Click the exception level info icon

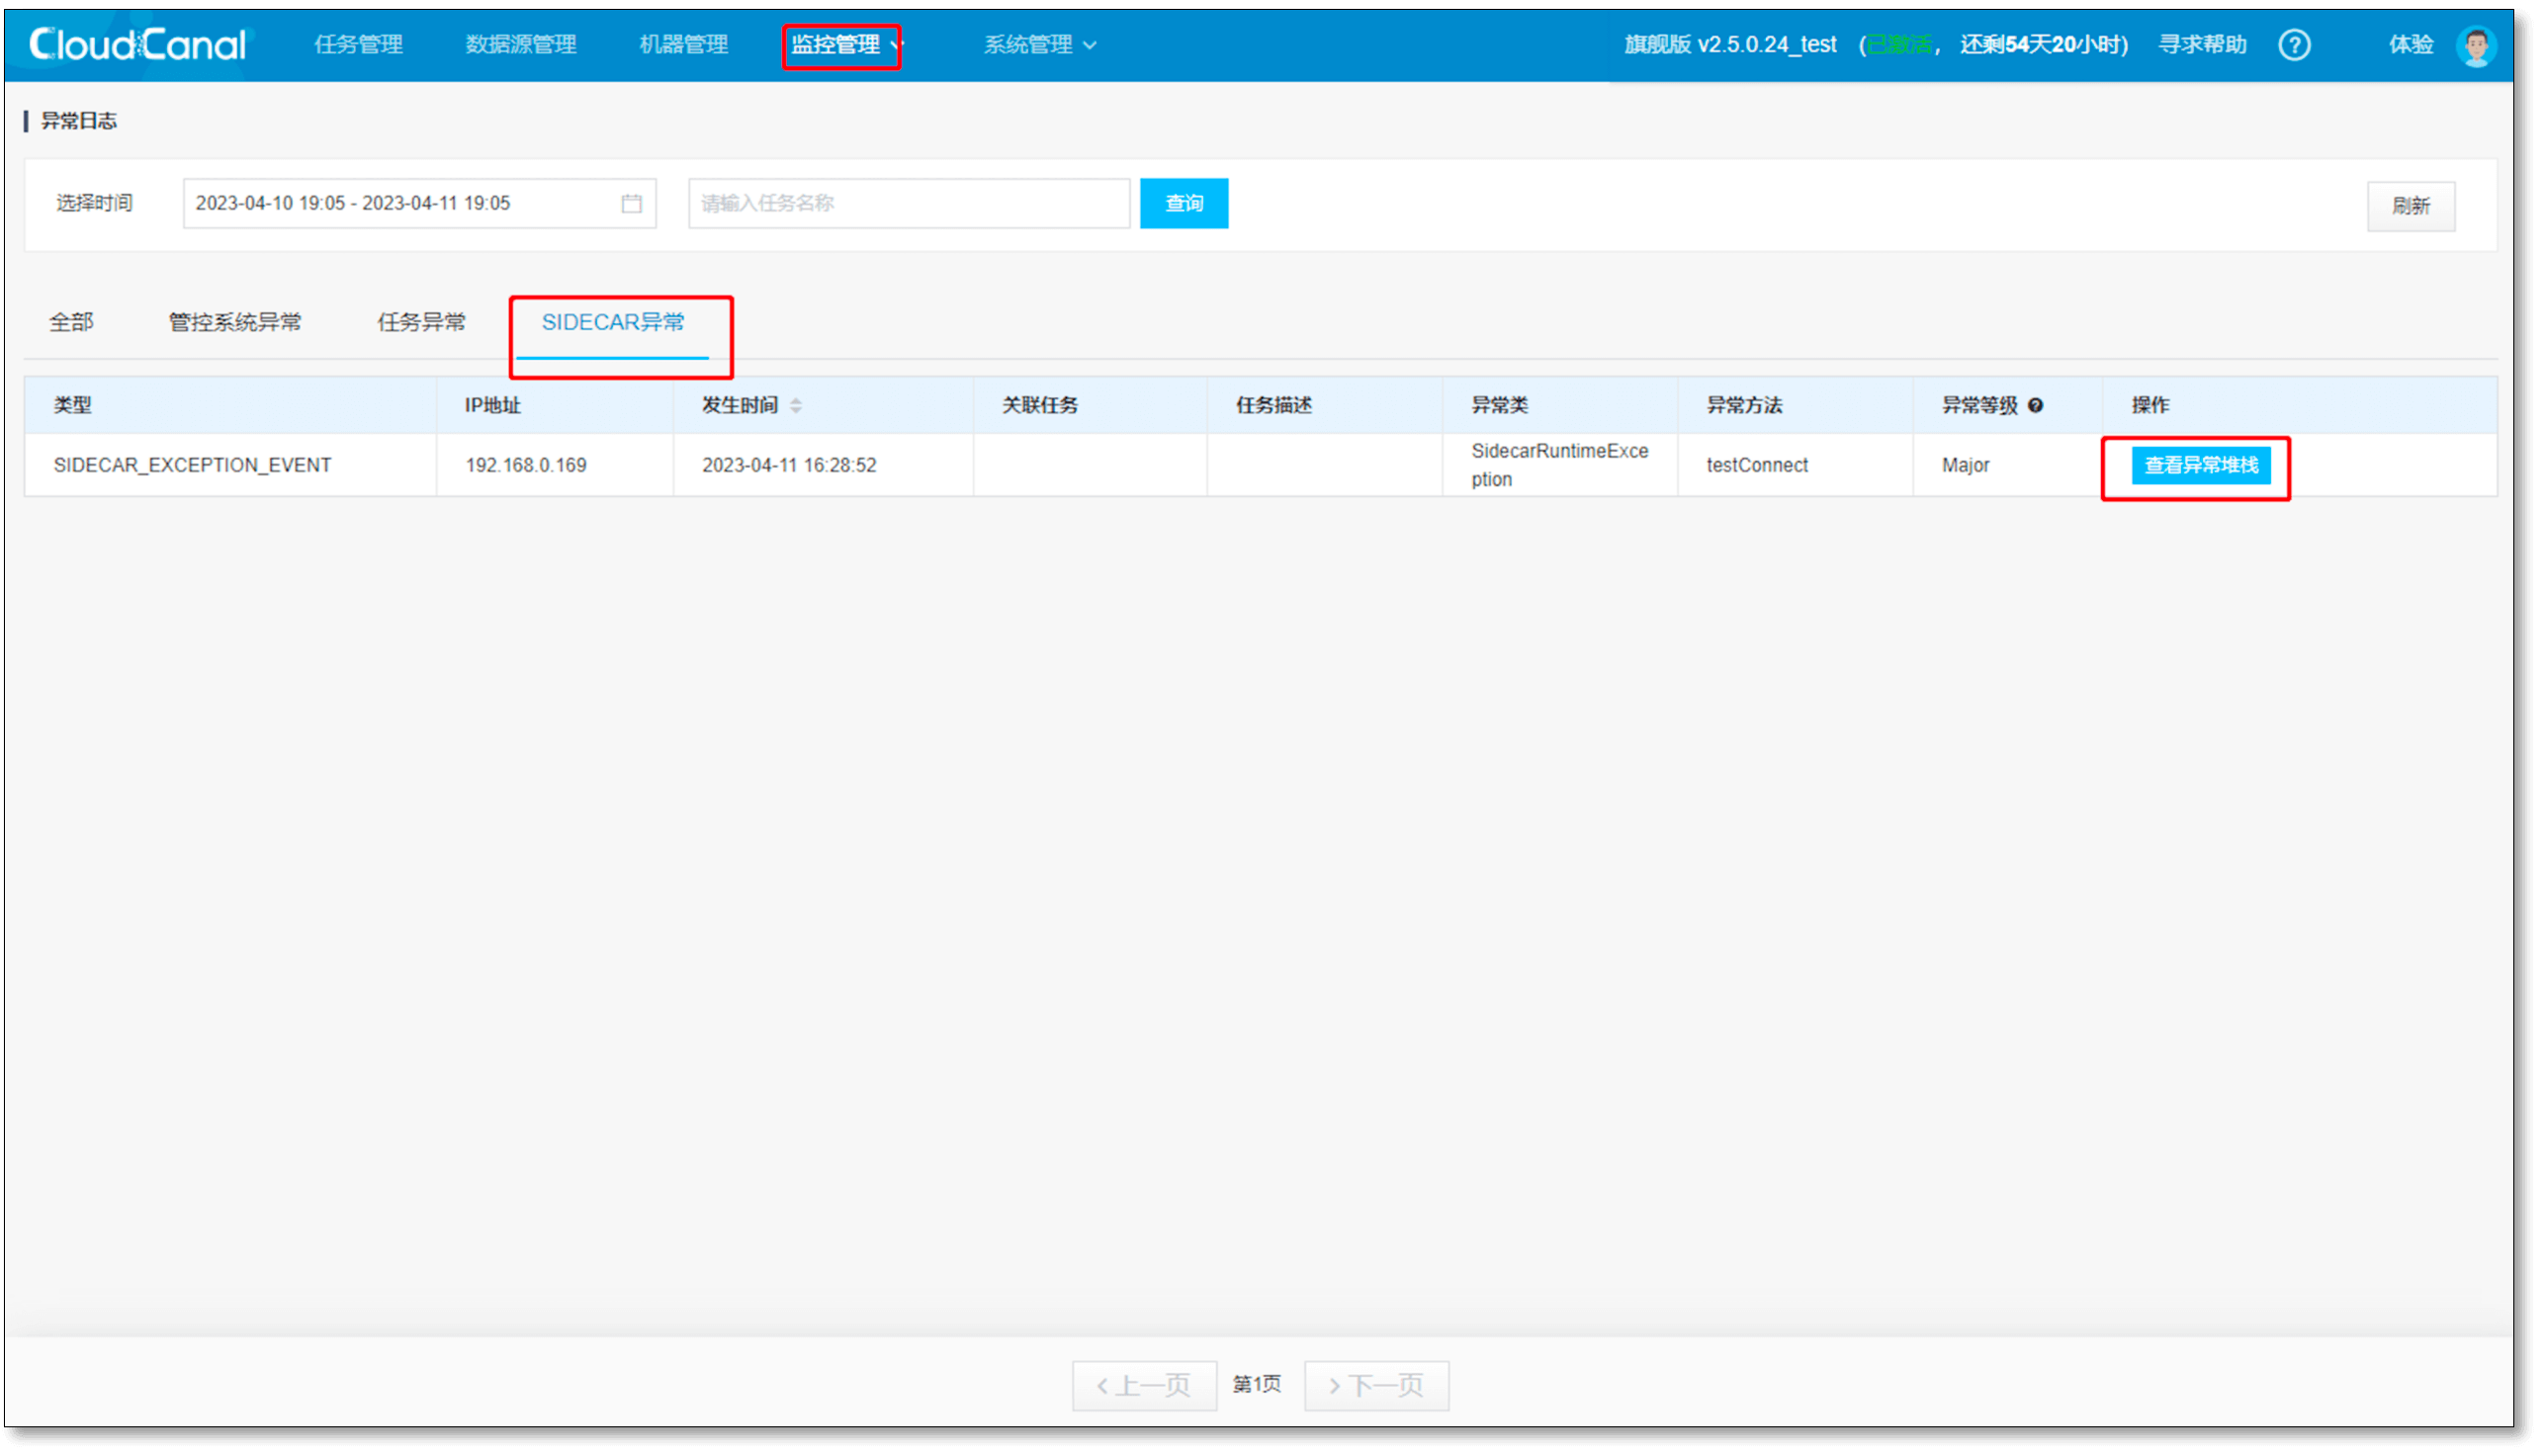(x=2035, y=405)
